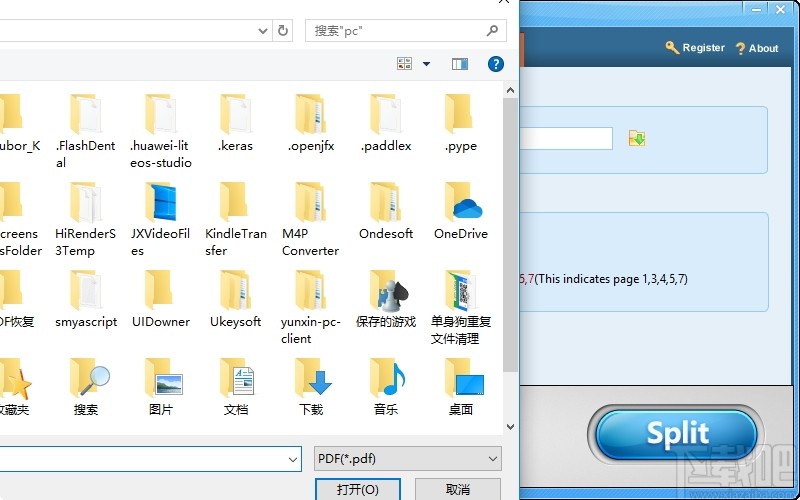This screenshot has width=800, height=500.
Task: Click the 取消 cancel button
Action: (x=458, y=490)
